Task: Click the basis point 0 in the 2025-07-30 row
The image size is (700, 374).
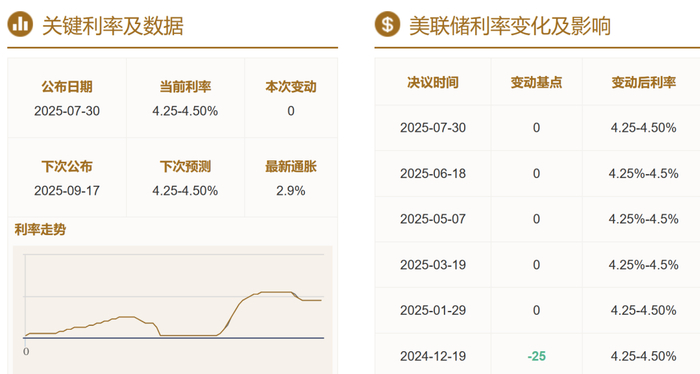Action: (536, 128)
